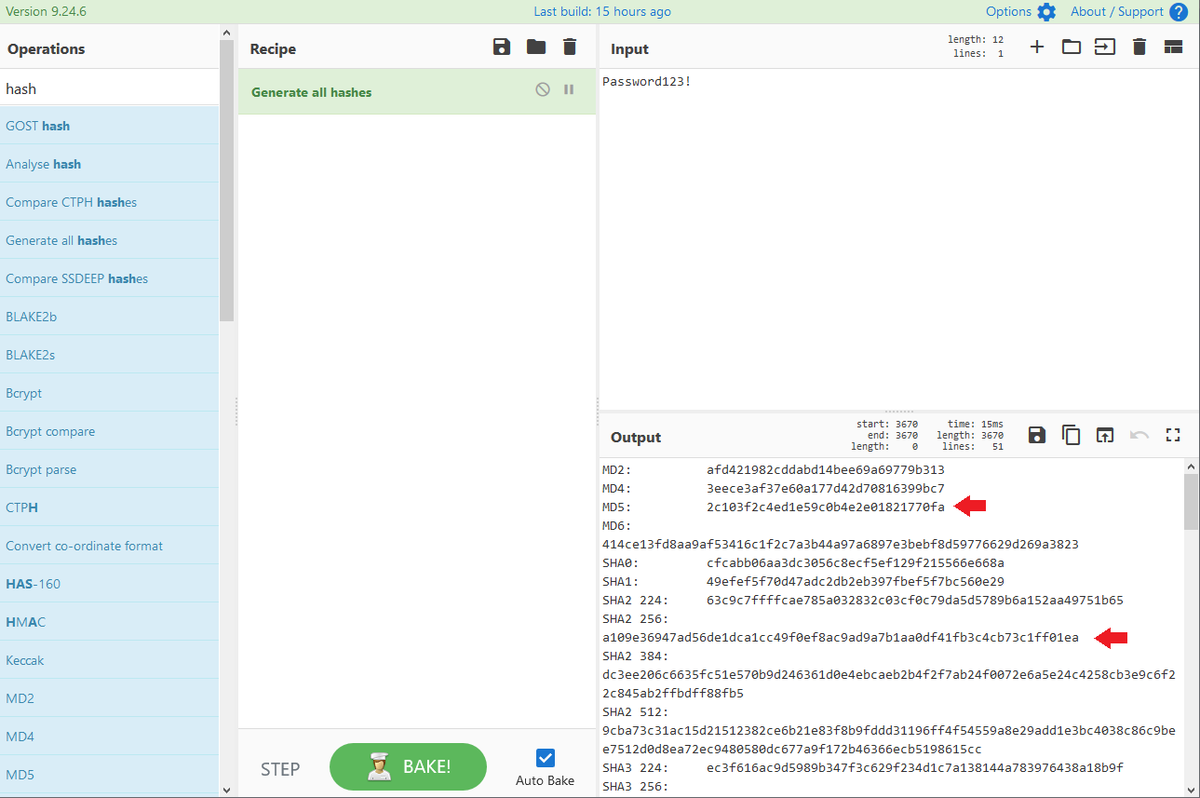Click the Generate all hashes recipe step
The width and height of the screenshot is (1200, 798).
(417, 91)
